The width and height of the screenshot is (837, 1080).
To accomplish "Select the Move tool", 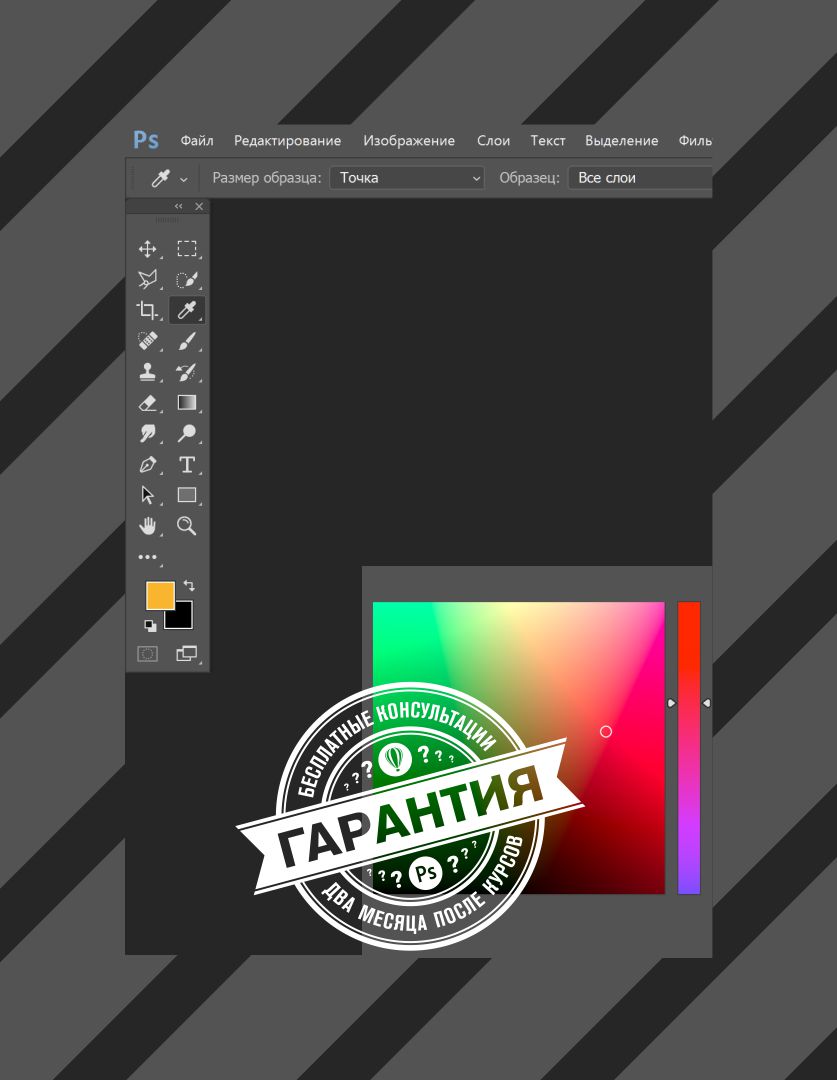I will pos(148,249).
